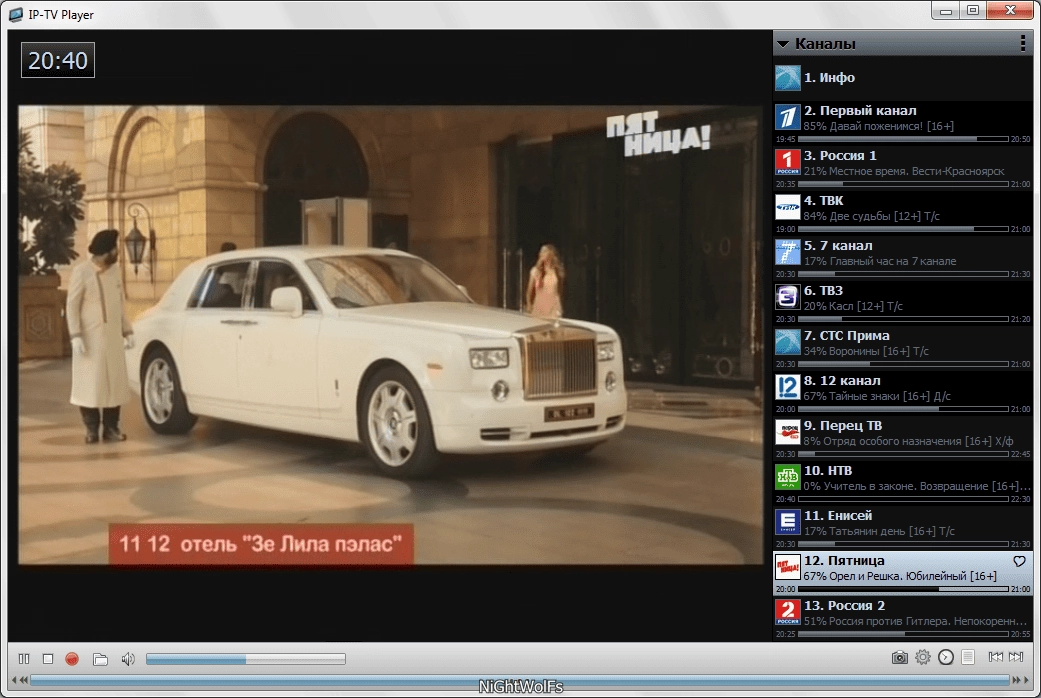1041x698 pixels.
Task: Pause playback with the pause button
Action: (25, 659)
